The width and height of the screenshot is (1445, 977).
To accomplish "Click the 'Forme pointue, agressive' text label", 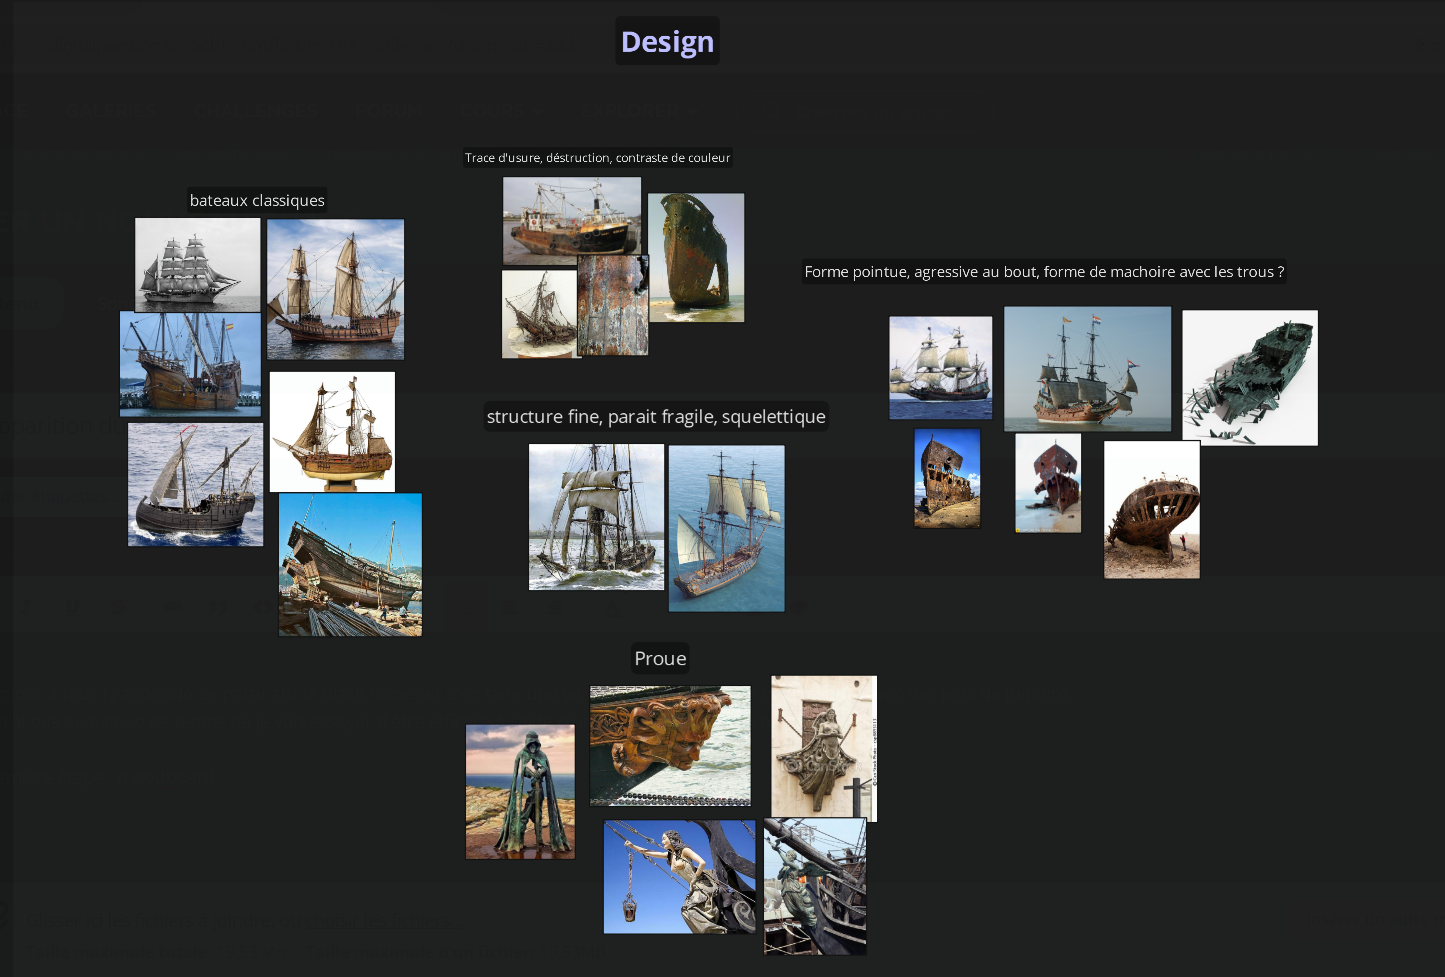I will point(1043,272).
